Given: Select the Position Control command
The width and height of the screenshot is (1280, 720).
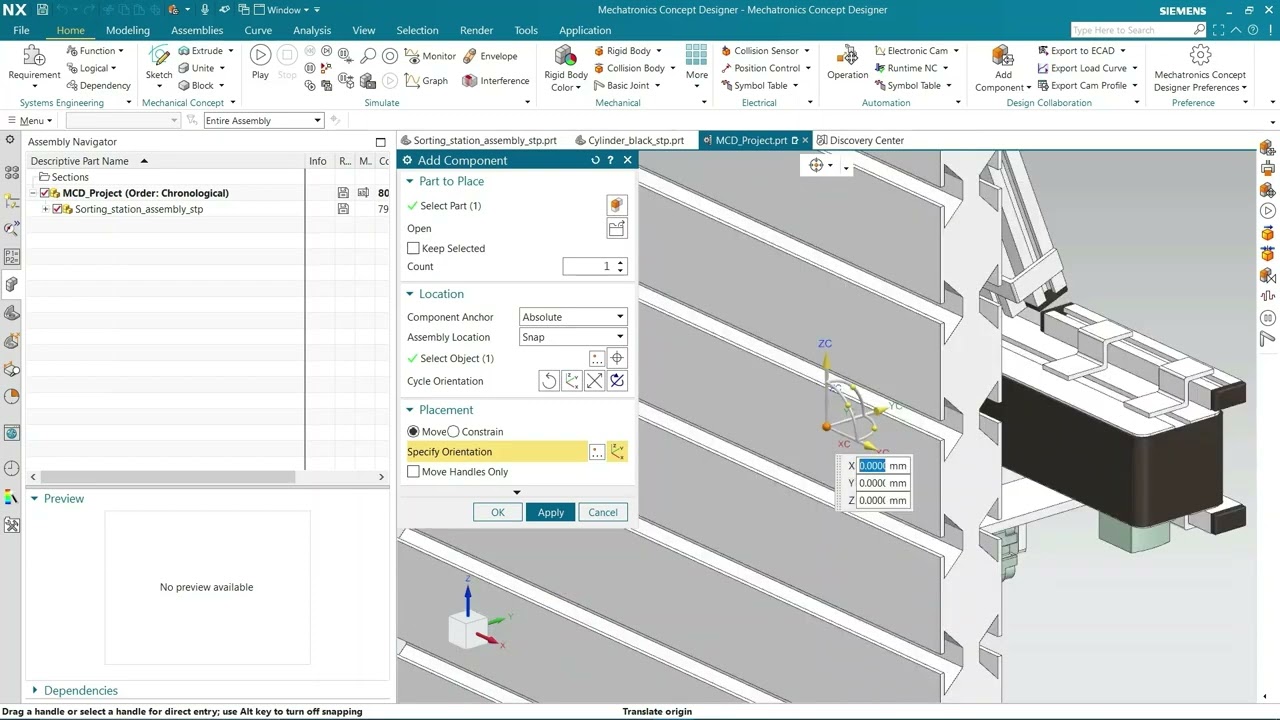Looking at the screenshot, I should click(759, 68).
